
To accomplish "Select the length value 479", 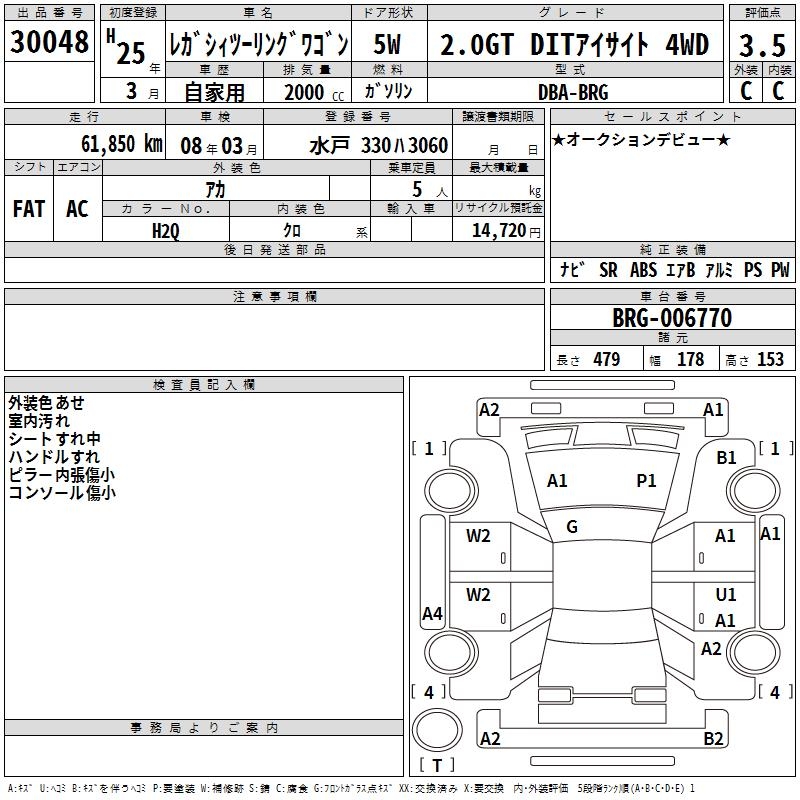I will 607,359.
